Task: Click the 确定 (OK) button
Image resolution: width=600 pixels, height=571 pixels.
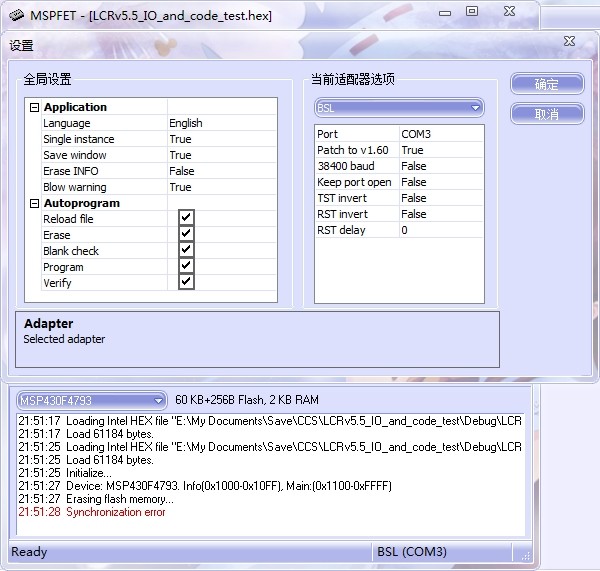Action: pos(547,84)
